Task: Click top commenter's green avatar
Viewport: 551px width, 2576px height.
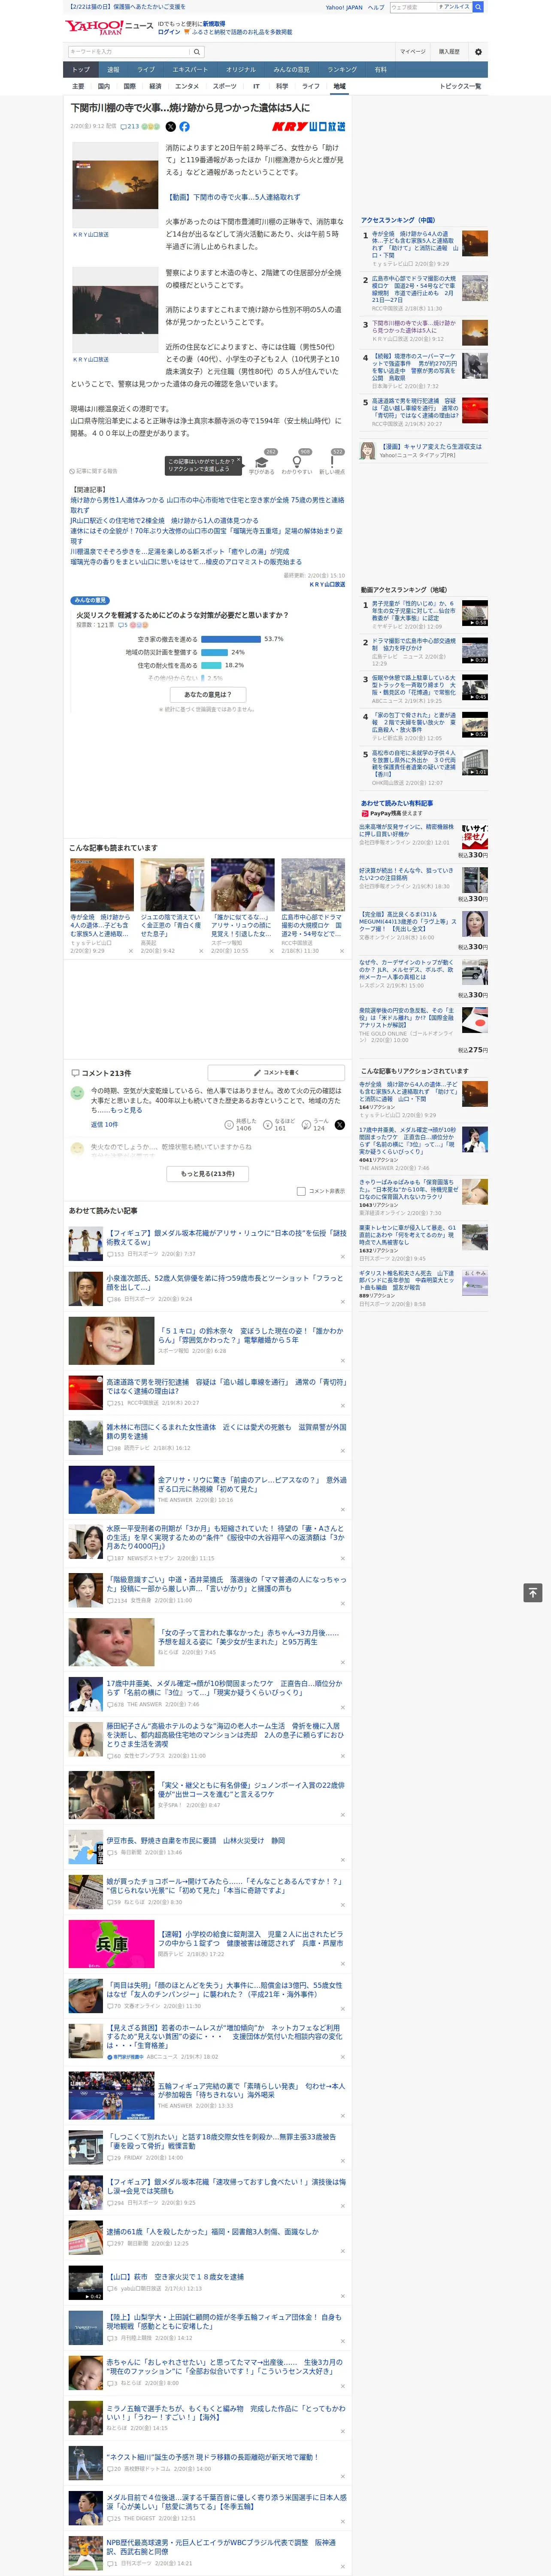Action: [77, 1094]
